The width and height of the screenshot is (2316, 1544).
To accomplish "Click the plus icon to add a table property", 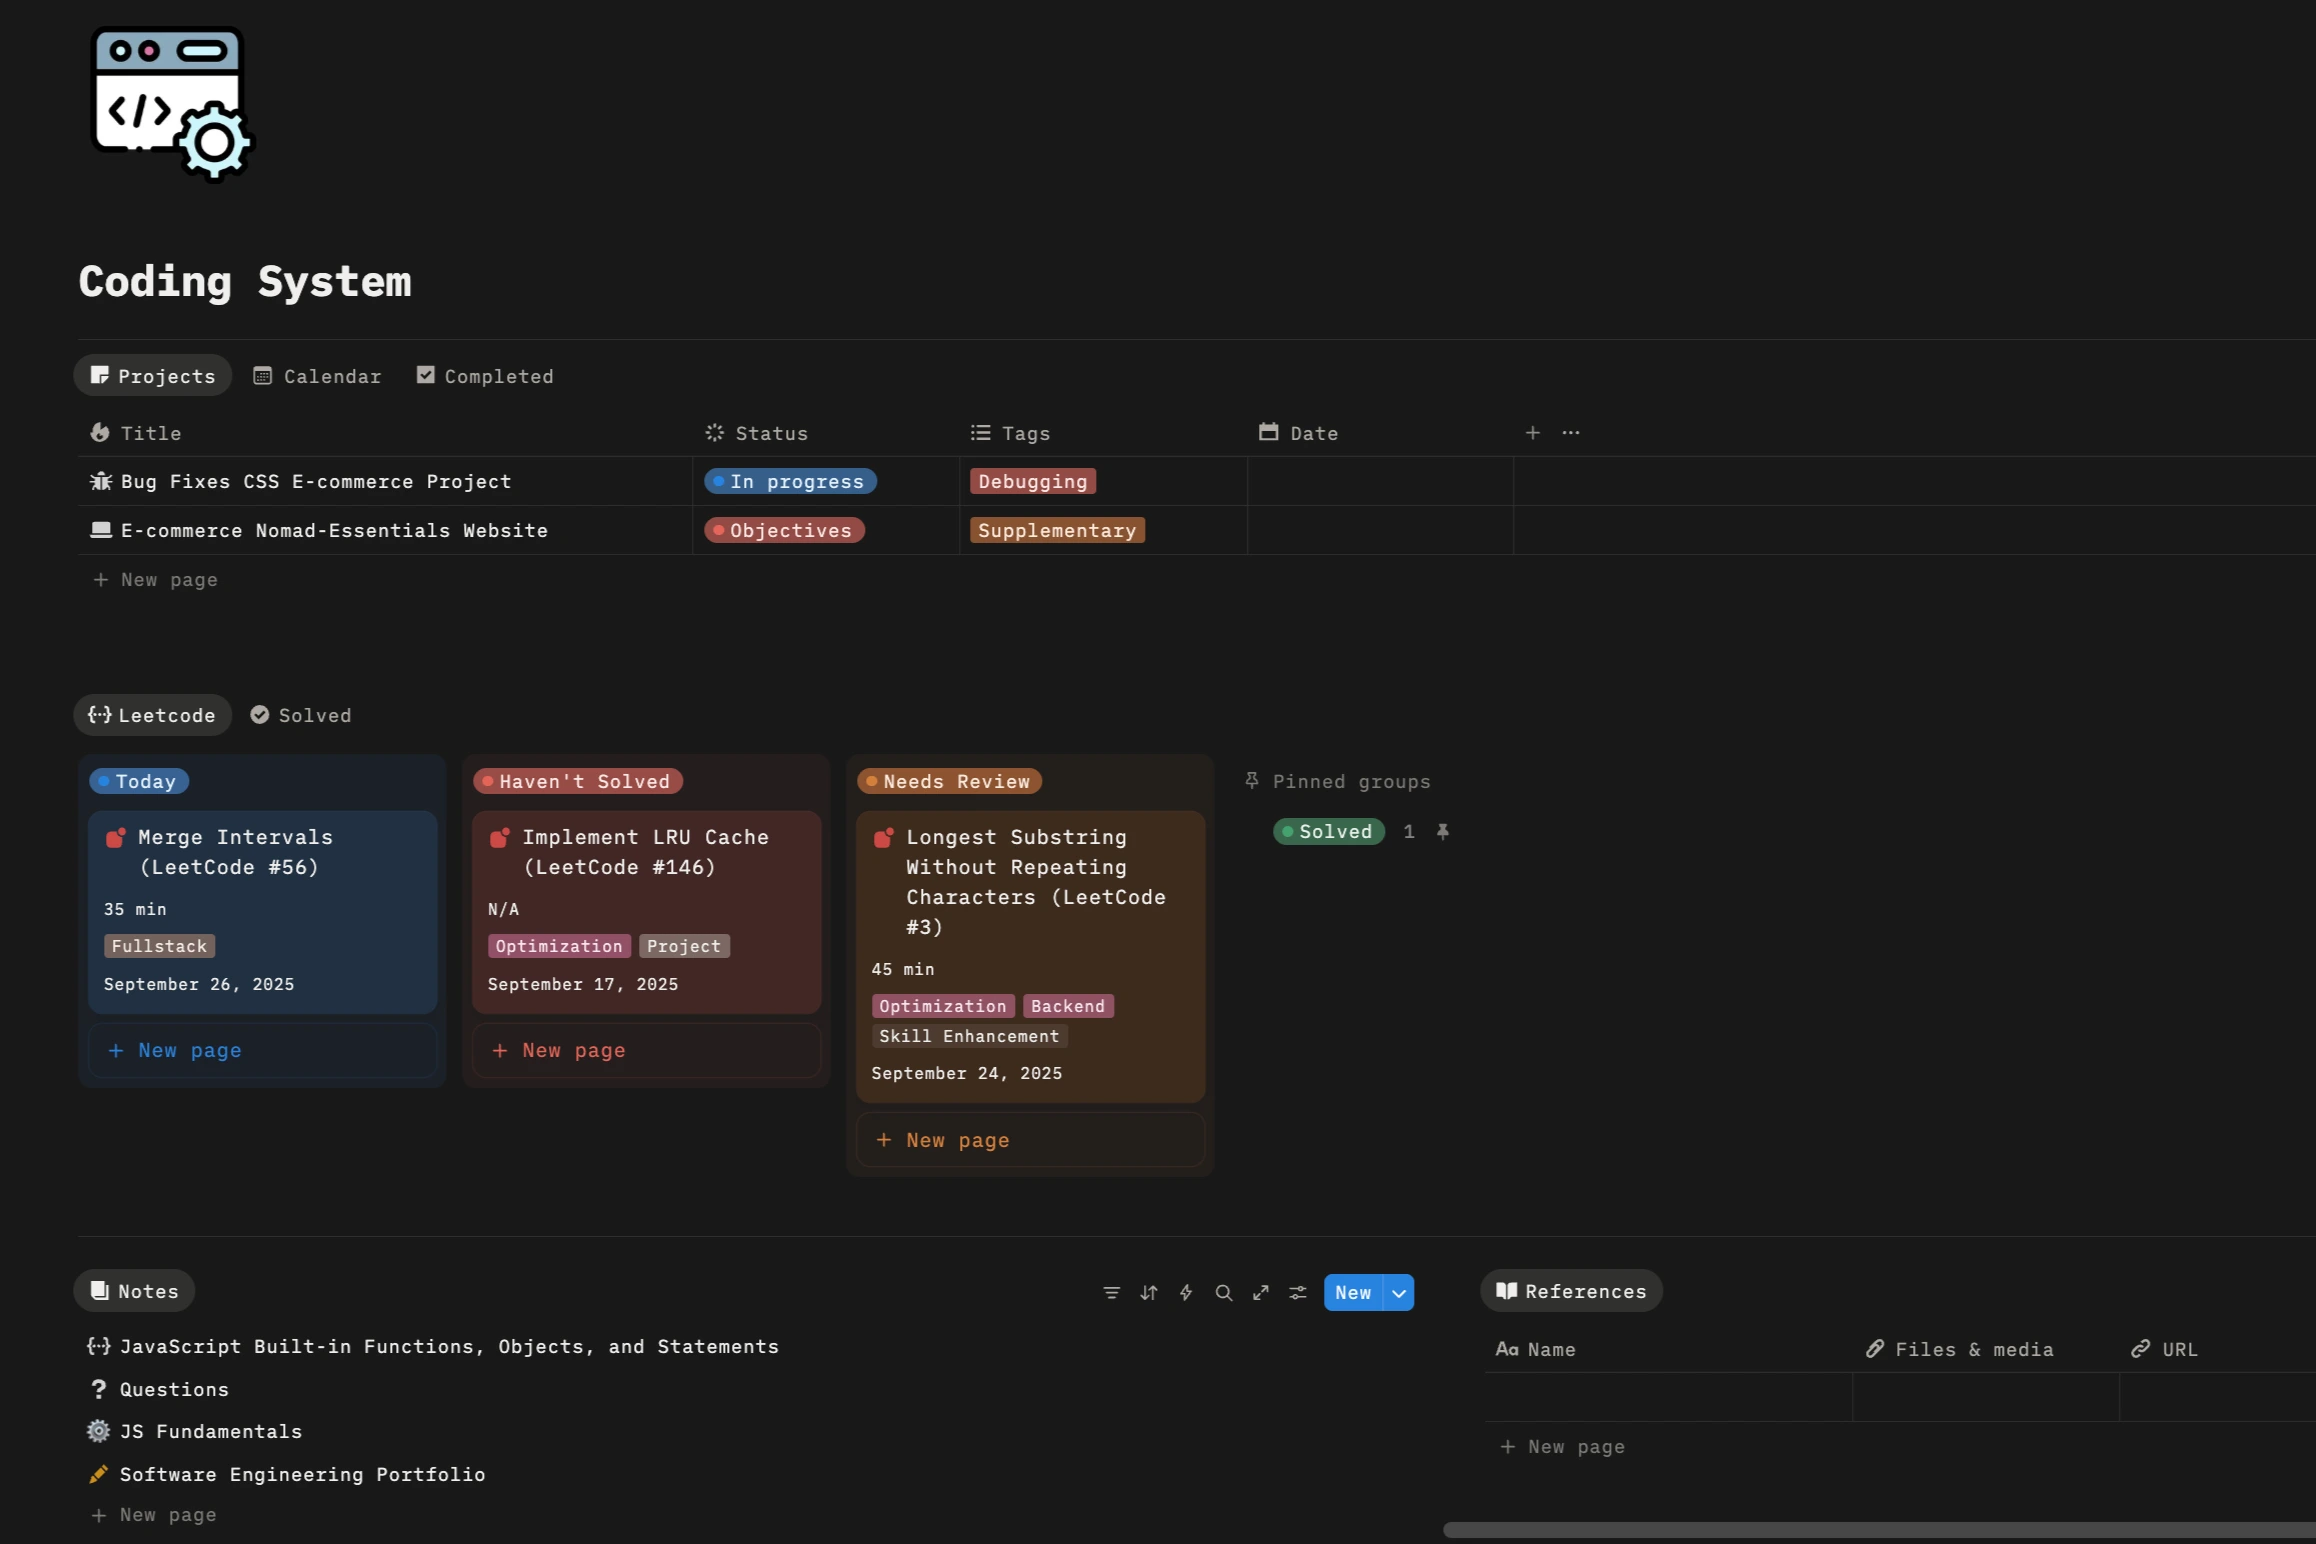I will (x=1532, y=432).
